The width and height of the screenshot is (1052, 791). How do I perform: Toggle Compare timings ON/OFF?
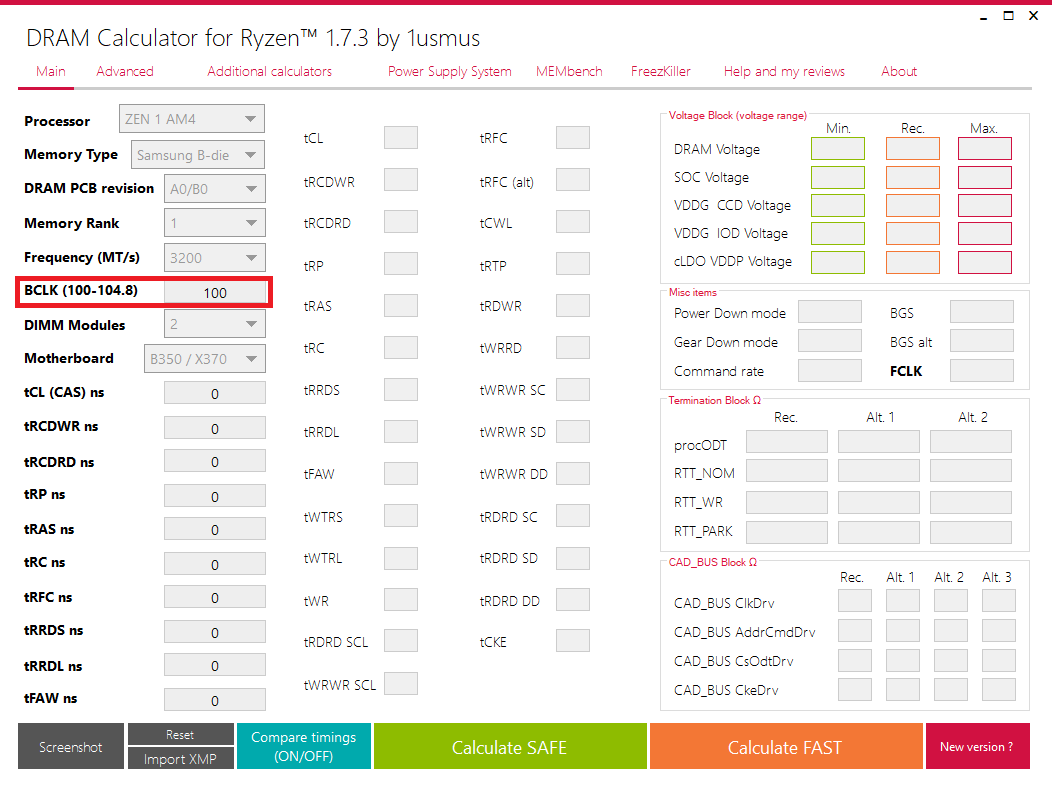303,746
